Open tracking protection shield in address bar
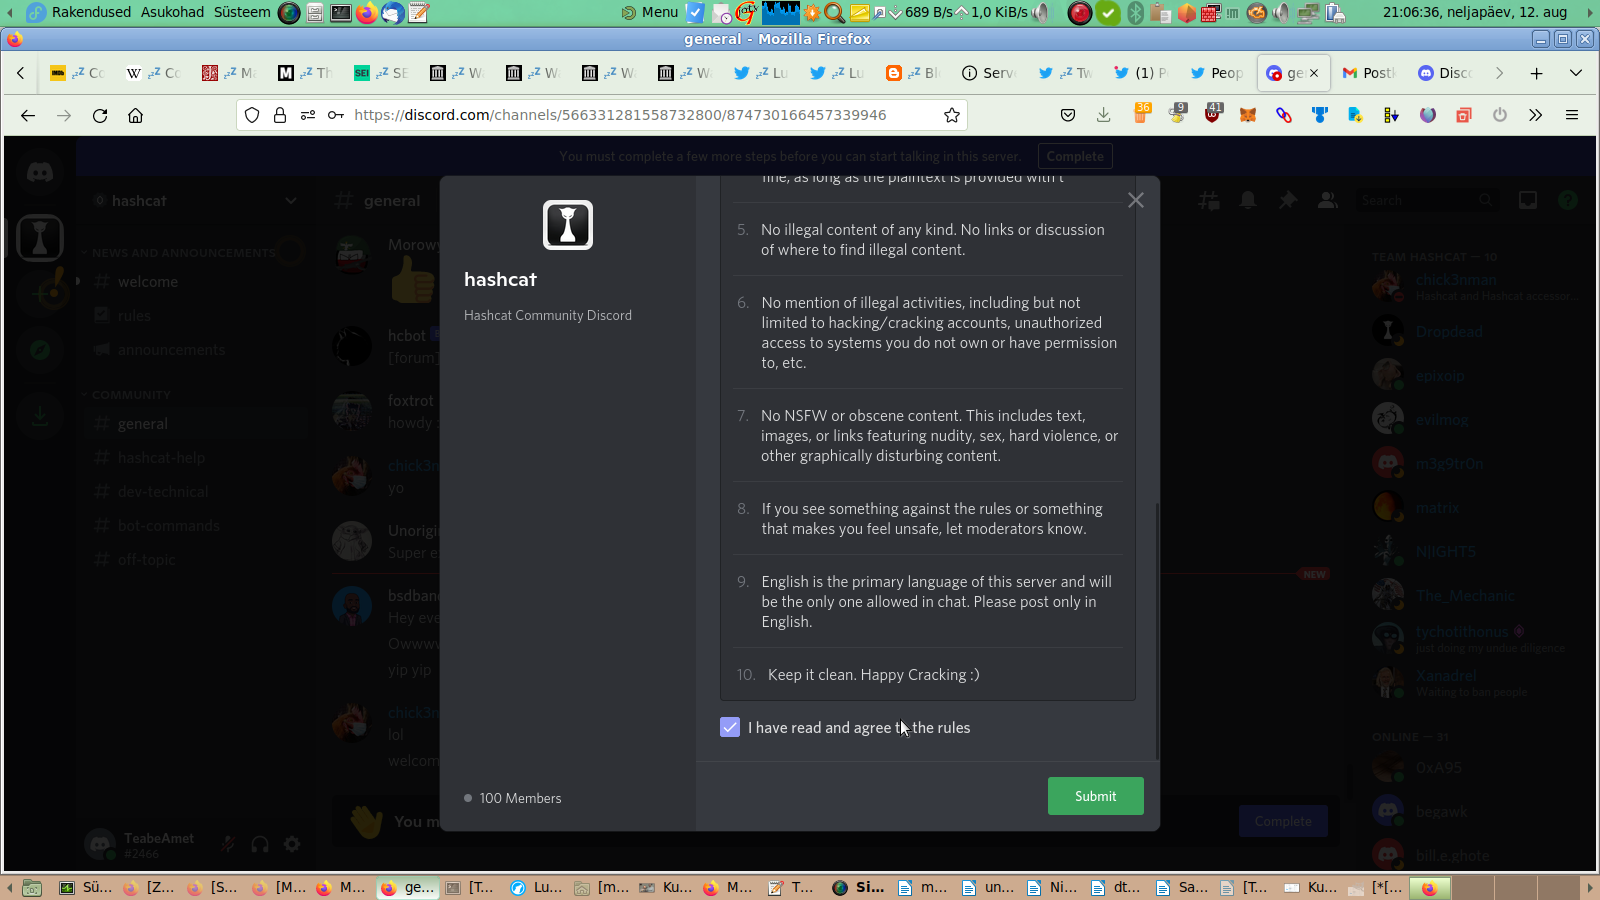 click(x=252, y=115)
